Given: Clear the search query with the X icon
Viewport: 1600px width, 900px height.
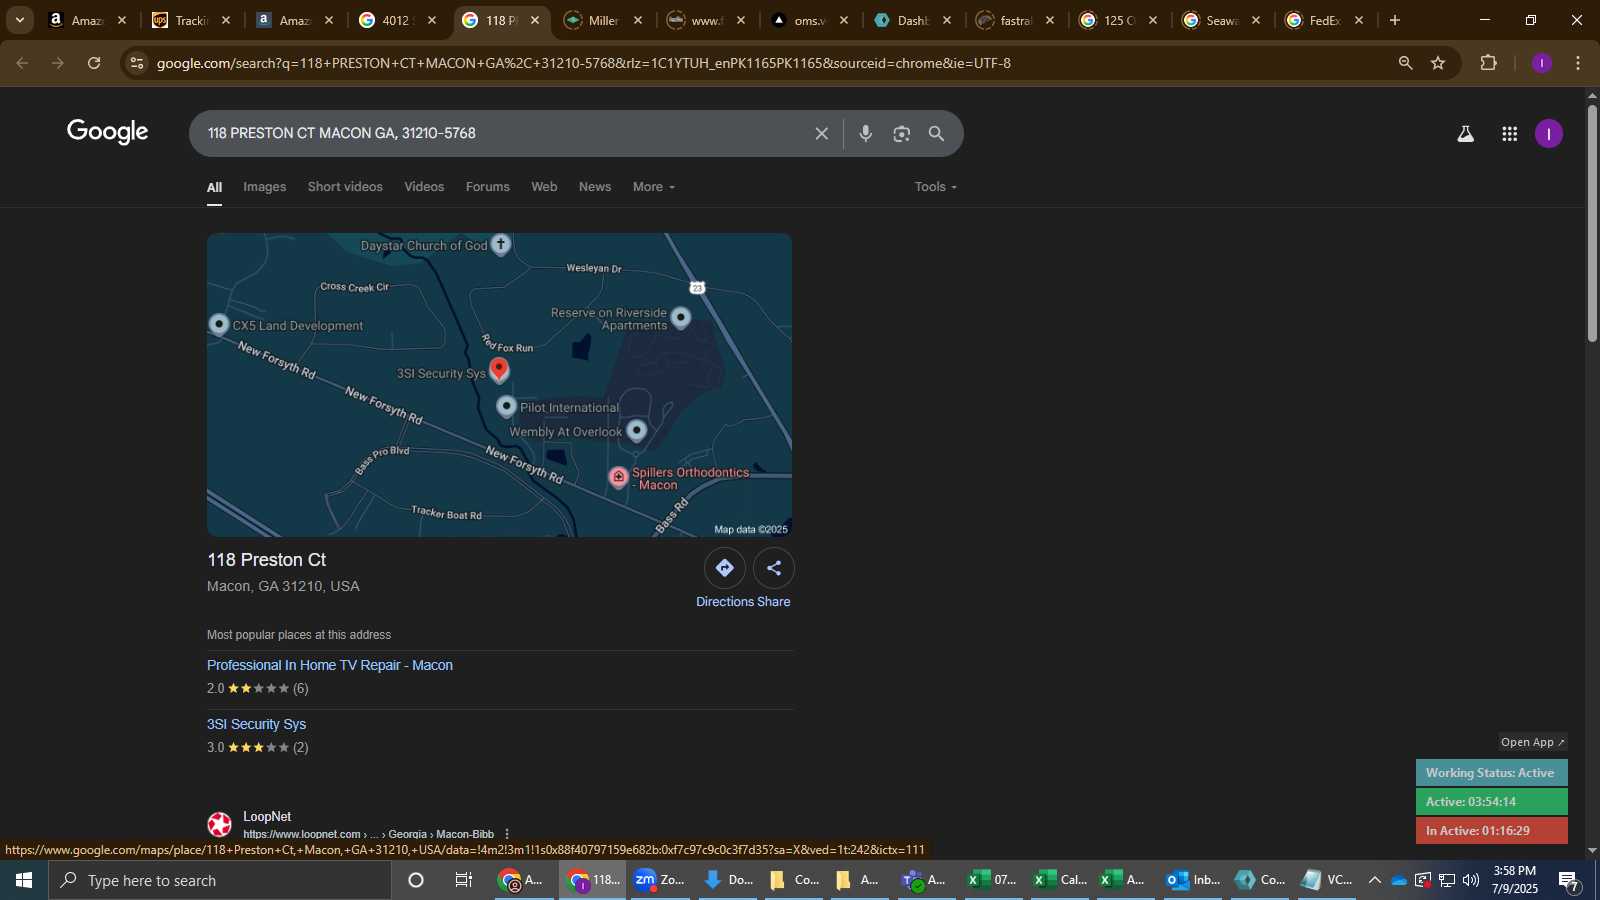Looking at the screenshot, I should pos(821,134).
